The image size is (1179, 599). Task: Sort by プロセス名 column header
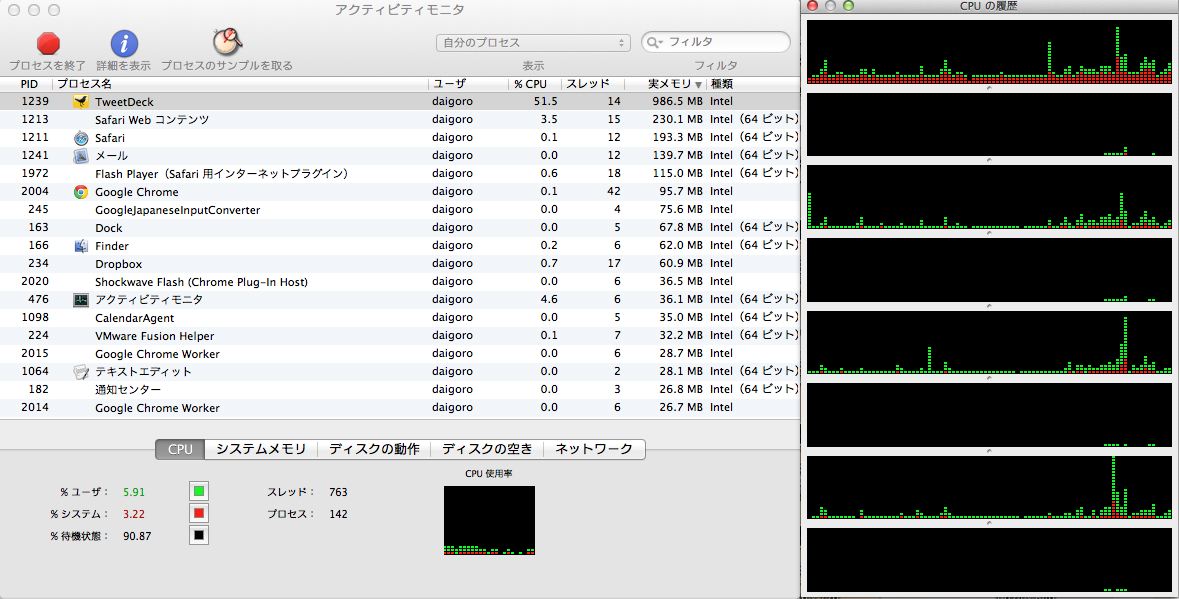pos(241,84)
